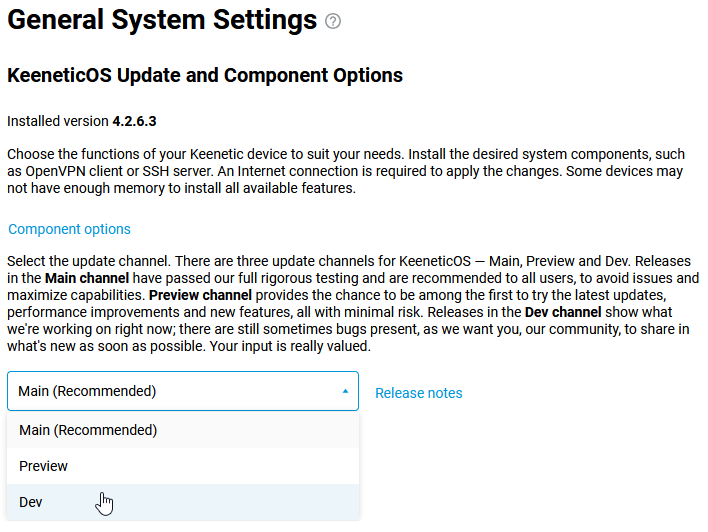Click the General System Settings heading
This screenshot has width=708, height=532.
(162, 19)
